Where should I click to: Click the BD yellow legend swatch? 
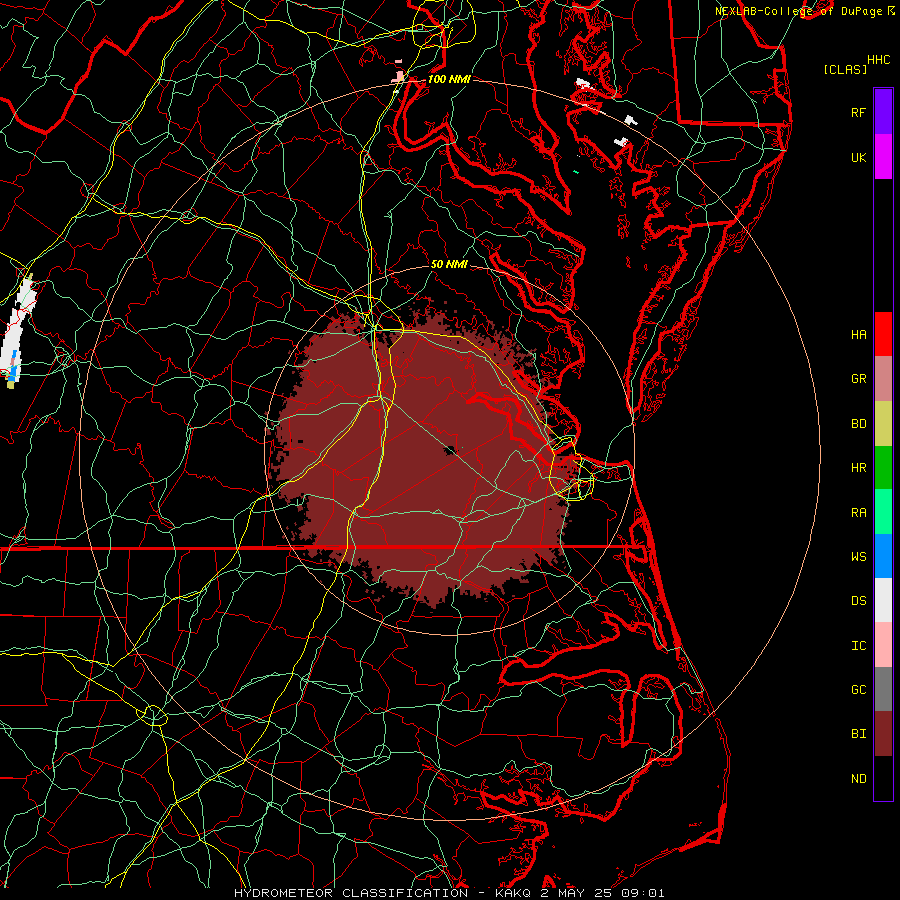883,423
